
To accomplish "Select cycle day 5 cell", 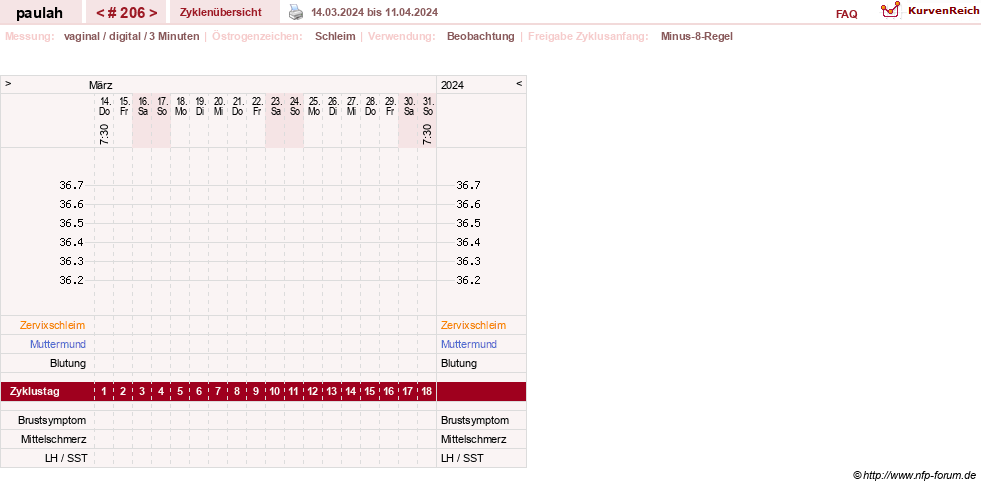I will click(x=180, y=392).
